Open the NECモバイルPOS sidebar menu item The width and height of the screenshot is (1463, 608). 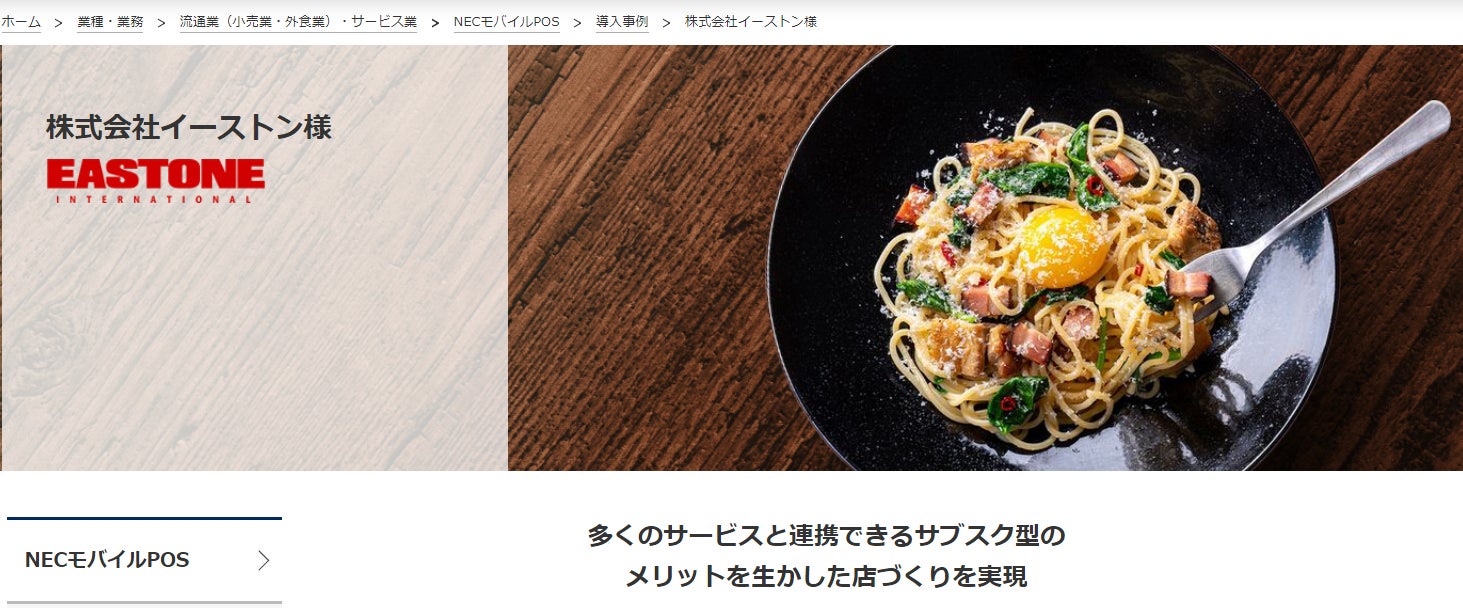pyautogui.click(x=144, y=560)
